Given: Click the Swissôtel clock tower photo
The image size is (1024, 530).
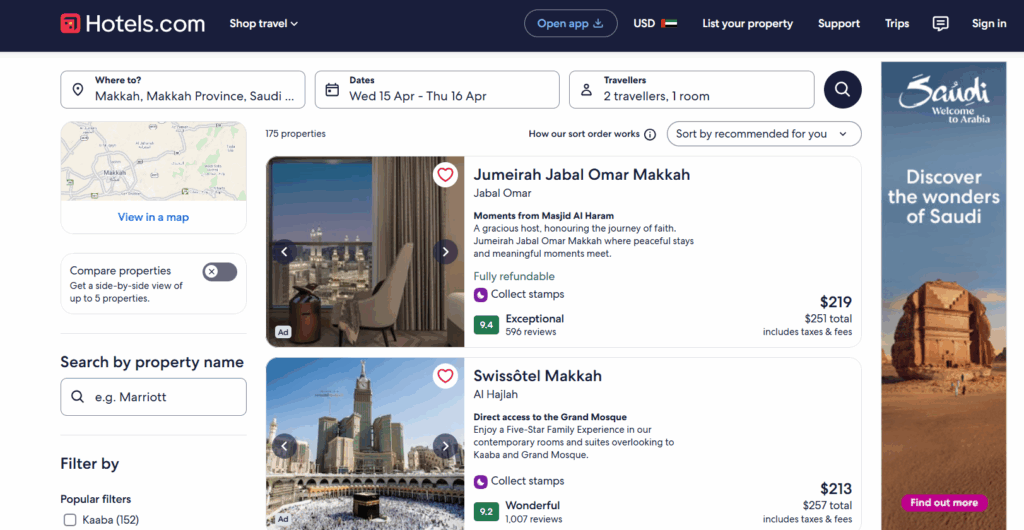Looking at the screenshot, I should 365,444.
